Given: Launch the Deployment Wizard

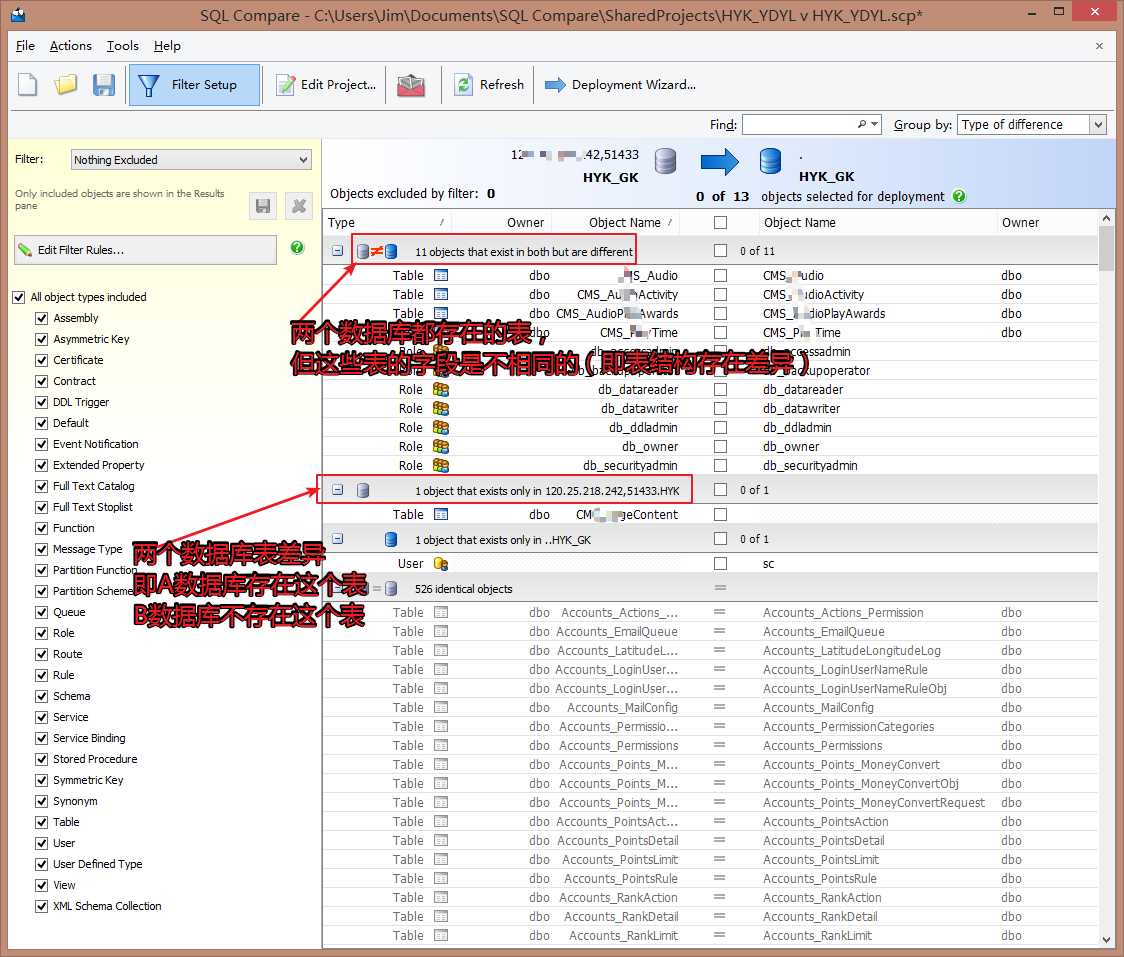Looking at the screenshot, I should click(620, 85).
